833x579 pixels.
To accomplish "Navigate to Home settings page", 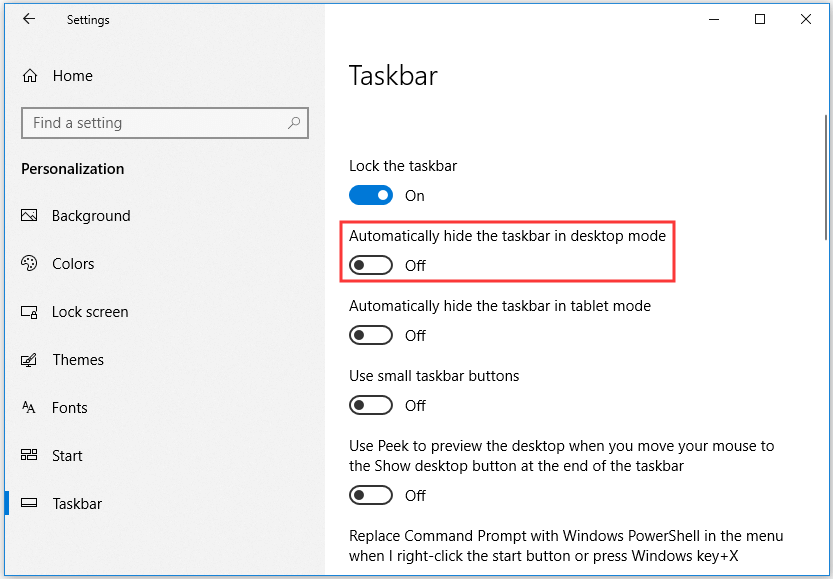I will (x=72, y=75).
